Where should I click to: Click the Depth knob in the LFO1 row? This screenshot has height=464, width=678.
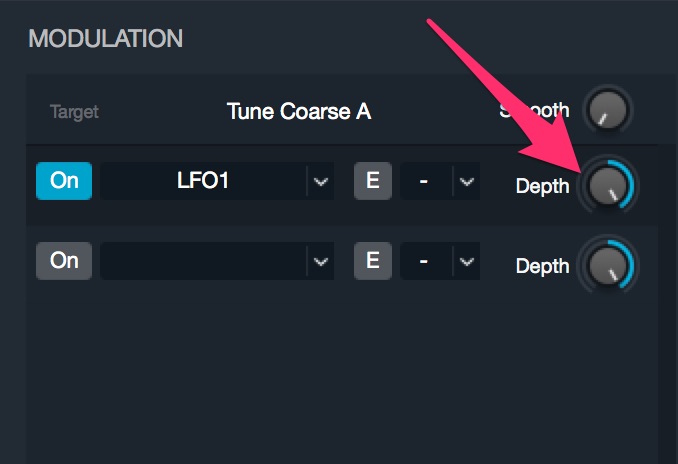tap(608, 185)
